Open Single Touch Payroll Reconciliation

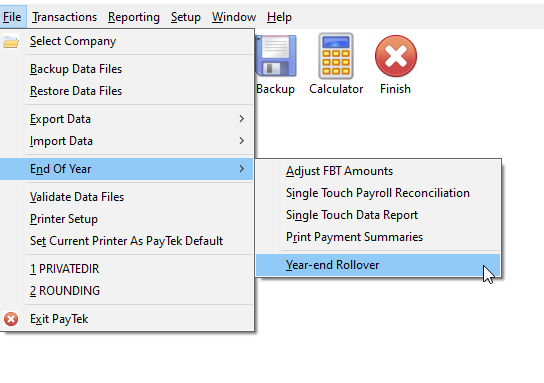[x=378, y=193]
